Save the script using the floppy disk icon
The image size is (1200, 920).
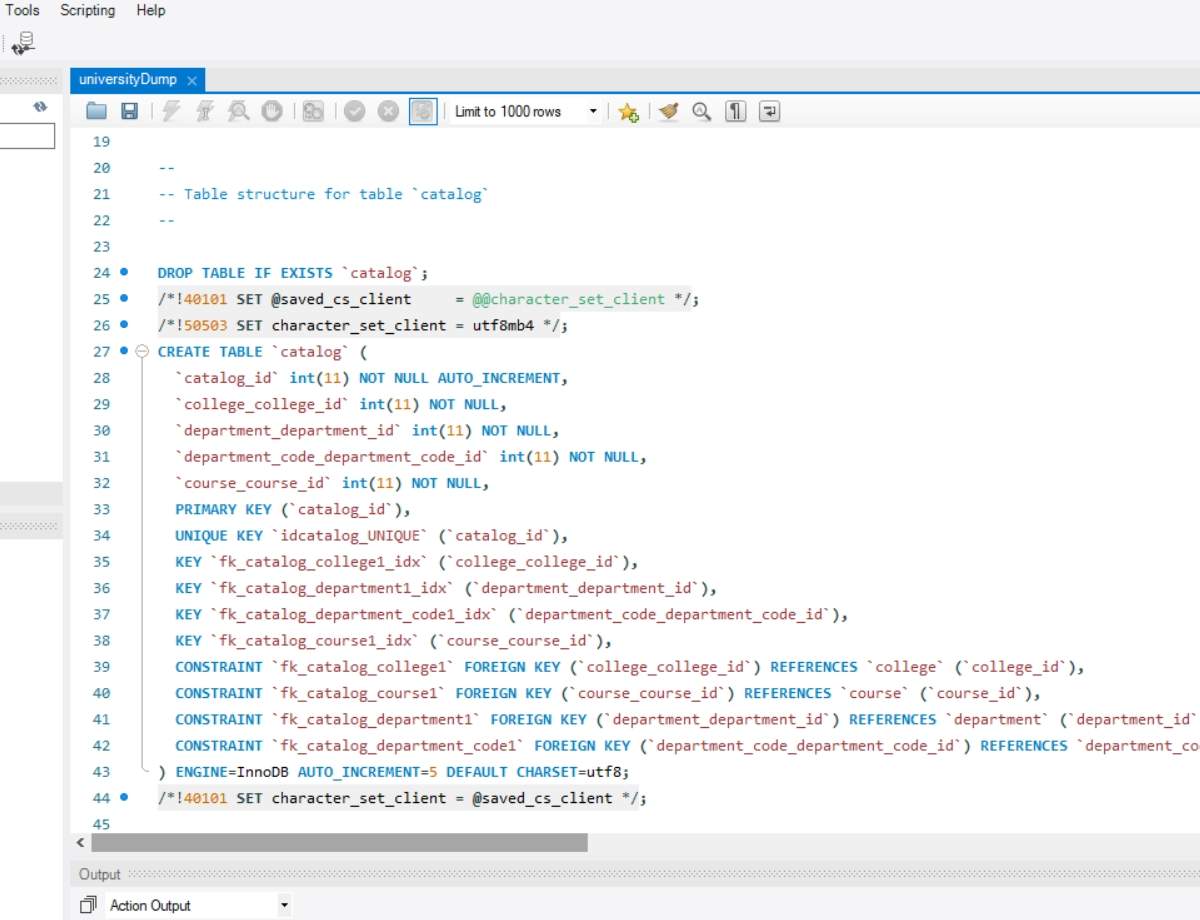coord(130,112)
